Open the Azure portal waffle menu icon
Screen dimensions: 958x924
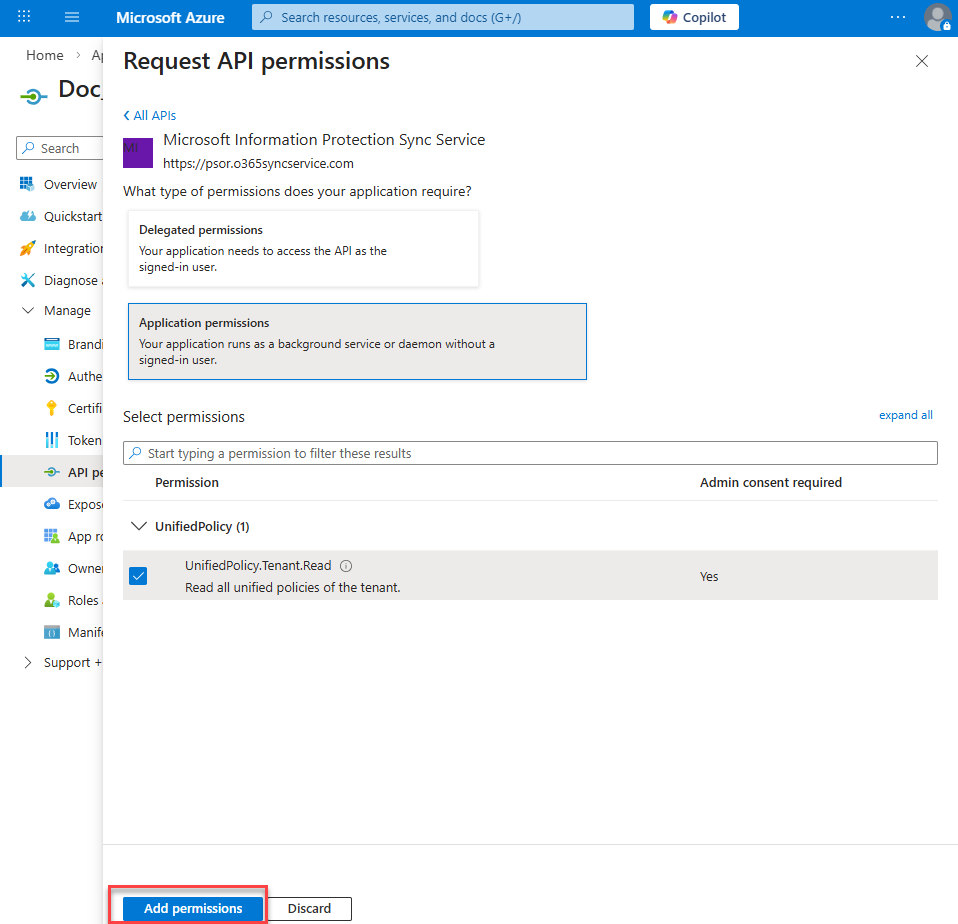point(24,17)
